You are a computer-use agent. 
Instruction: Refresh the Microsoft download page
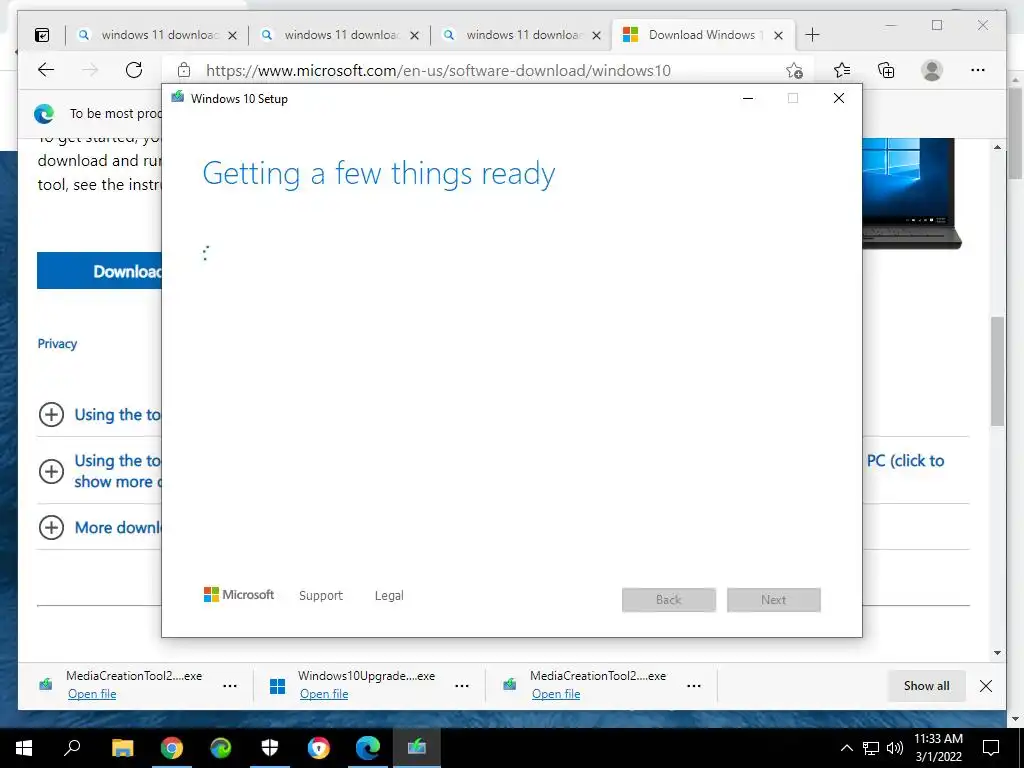[x=134, y=70]
